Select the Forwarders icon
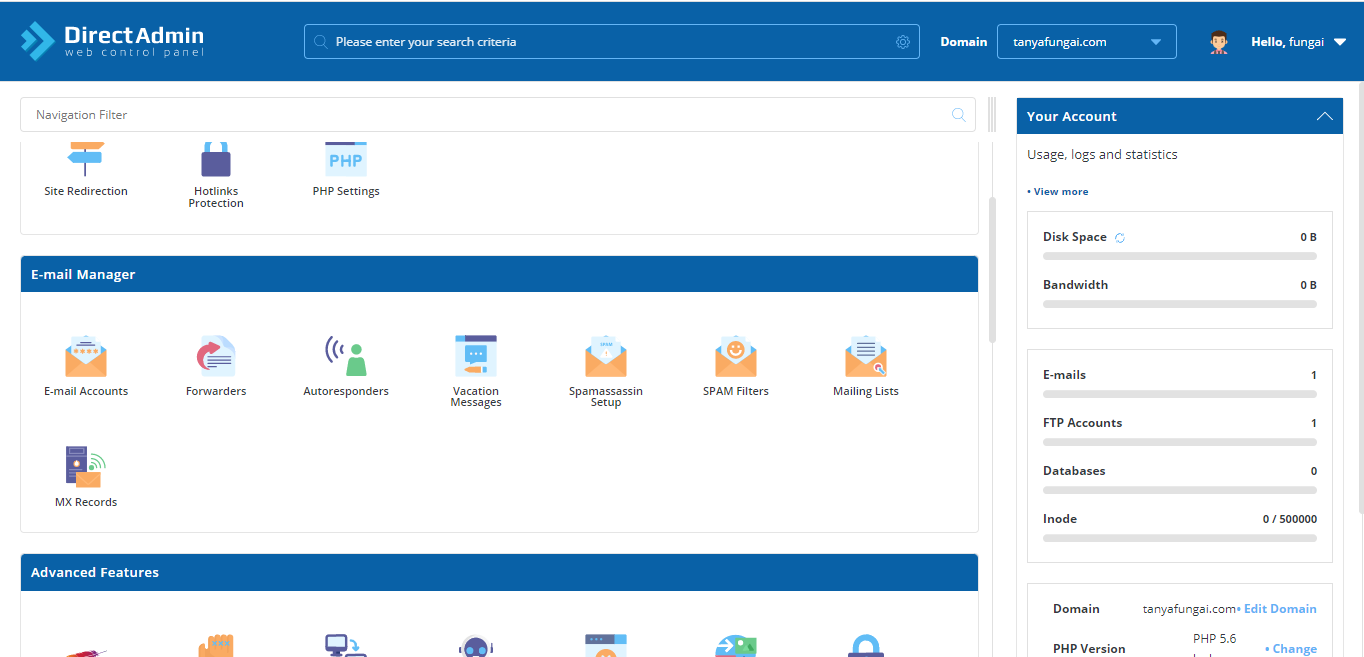Screen dimensions: 1364x657 click(x=215, y=364)
